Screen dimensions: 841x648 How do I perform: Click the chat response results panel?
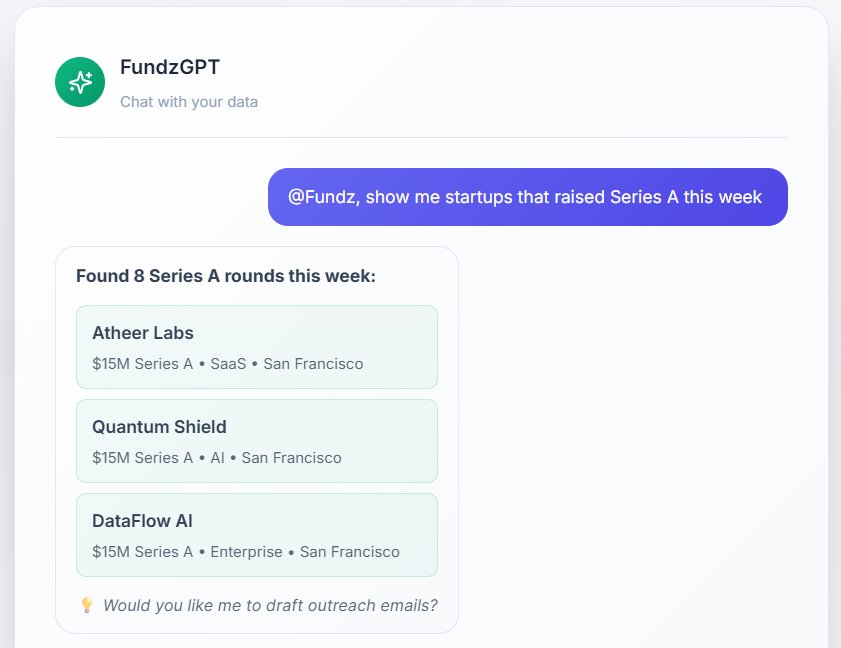[256, 438]
